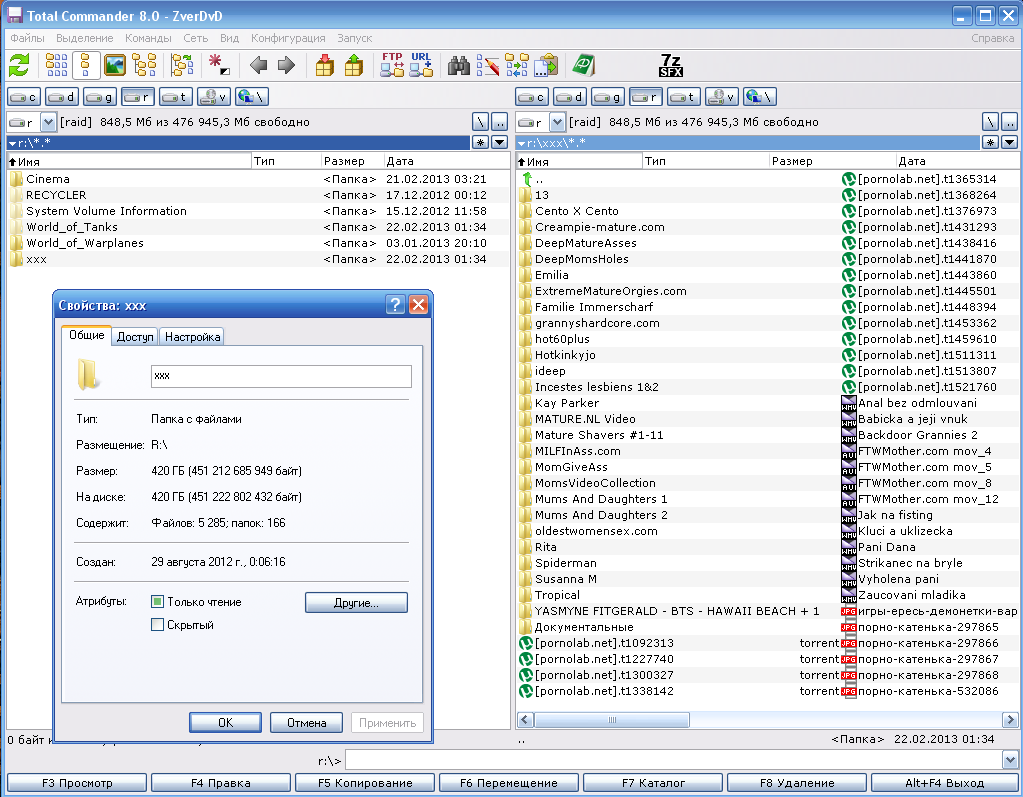Toggle the Только чтение checkbox
Viewport: 1023px width, 797px height.
click(157, 602)
